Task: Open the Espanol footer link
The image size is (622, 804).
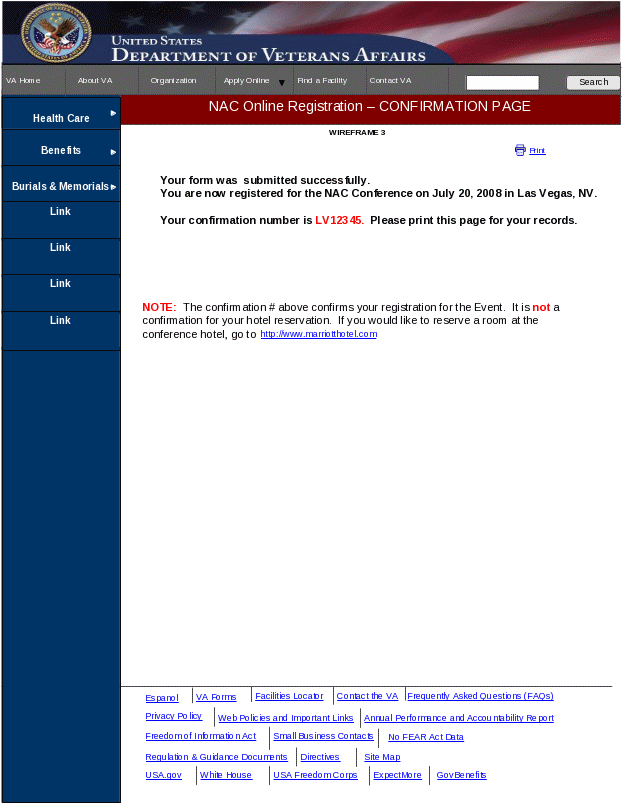Action: tap(162, 698)
